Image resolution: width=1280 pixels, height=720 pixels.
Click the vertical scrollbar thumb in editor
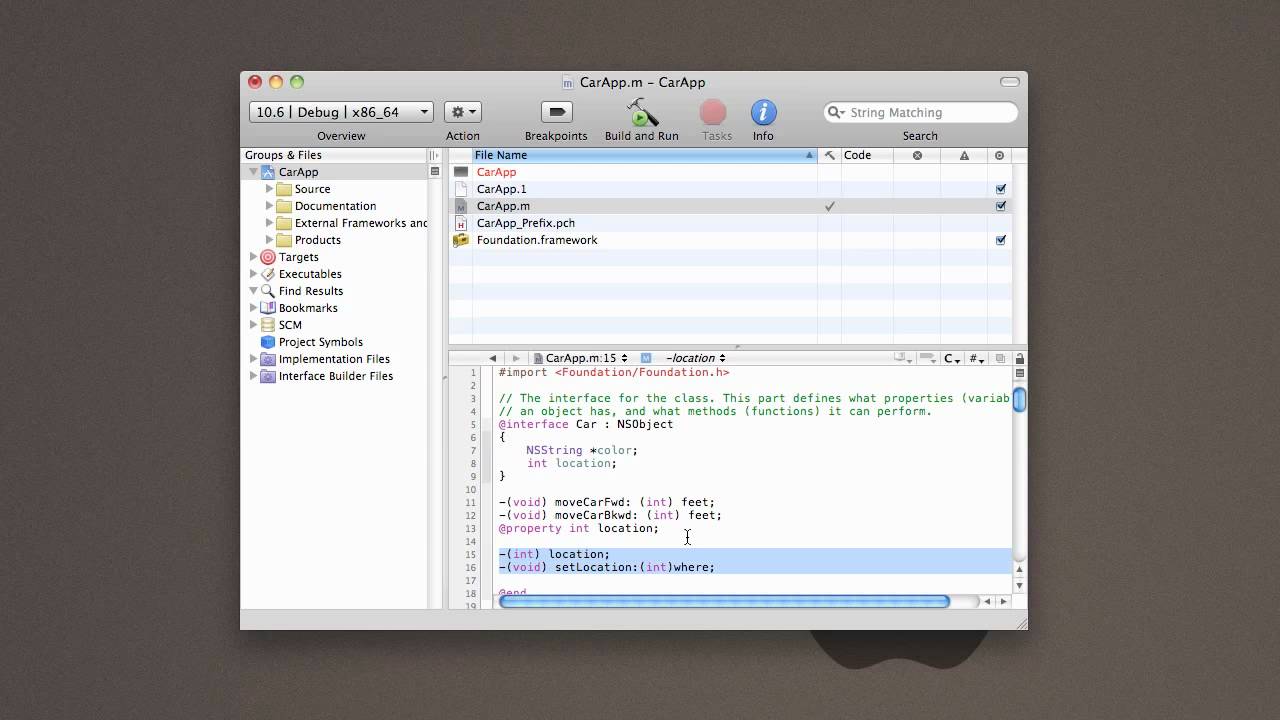click(x=1020, y=399)
